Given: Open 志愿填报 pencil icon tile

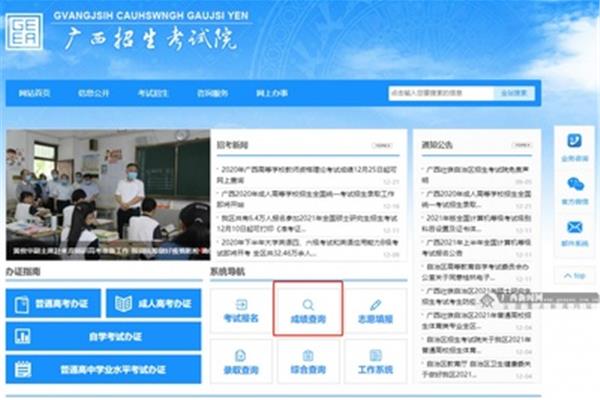Looking at the screenshot, I should [375, 311].
